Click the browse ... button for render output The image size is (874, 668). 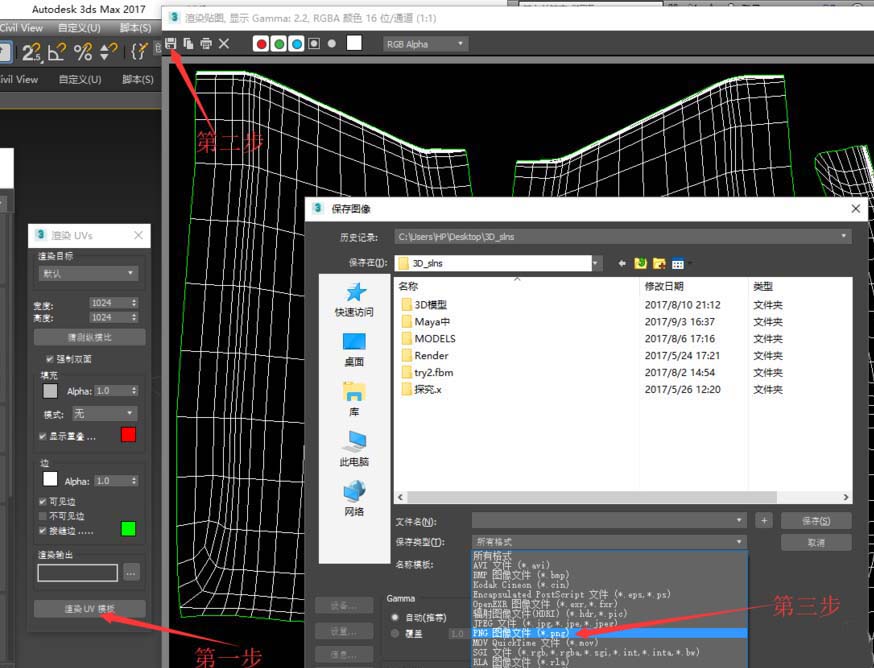[x=132, y=573]
